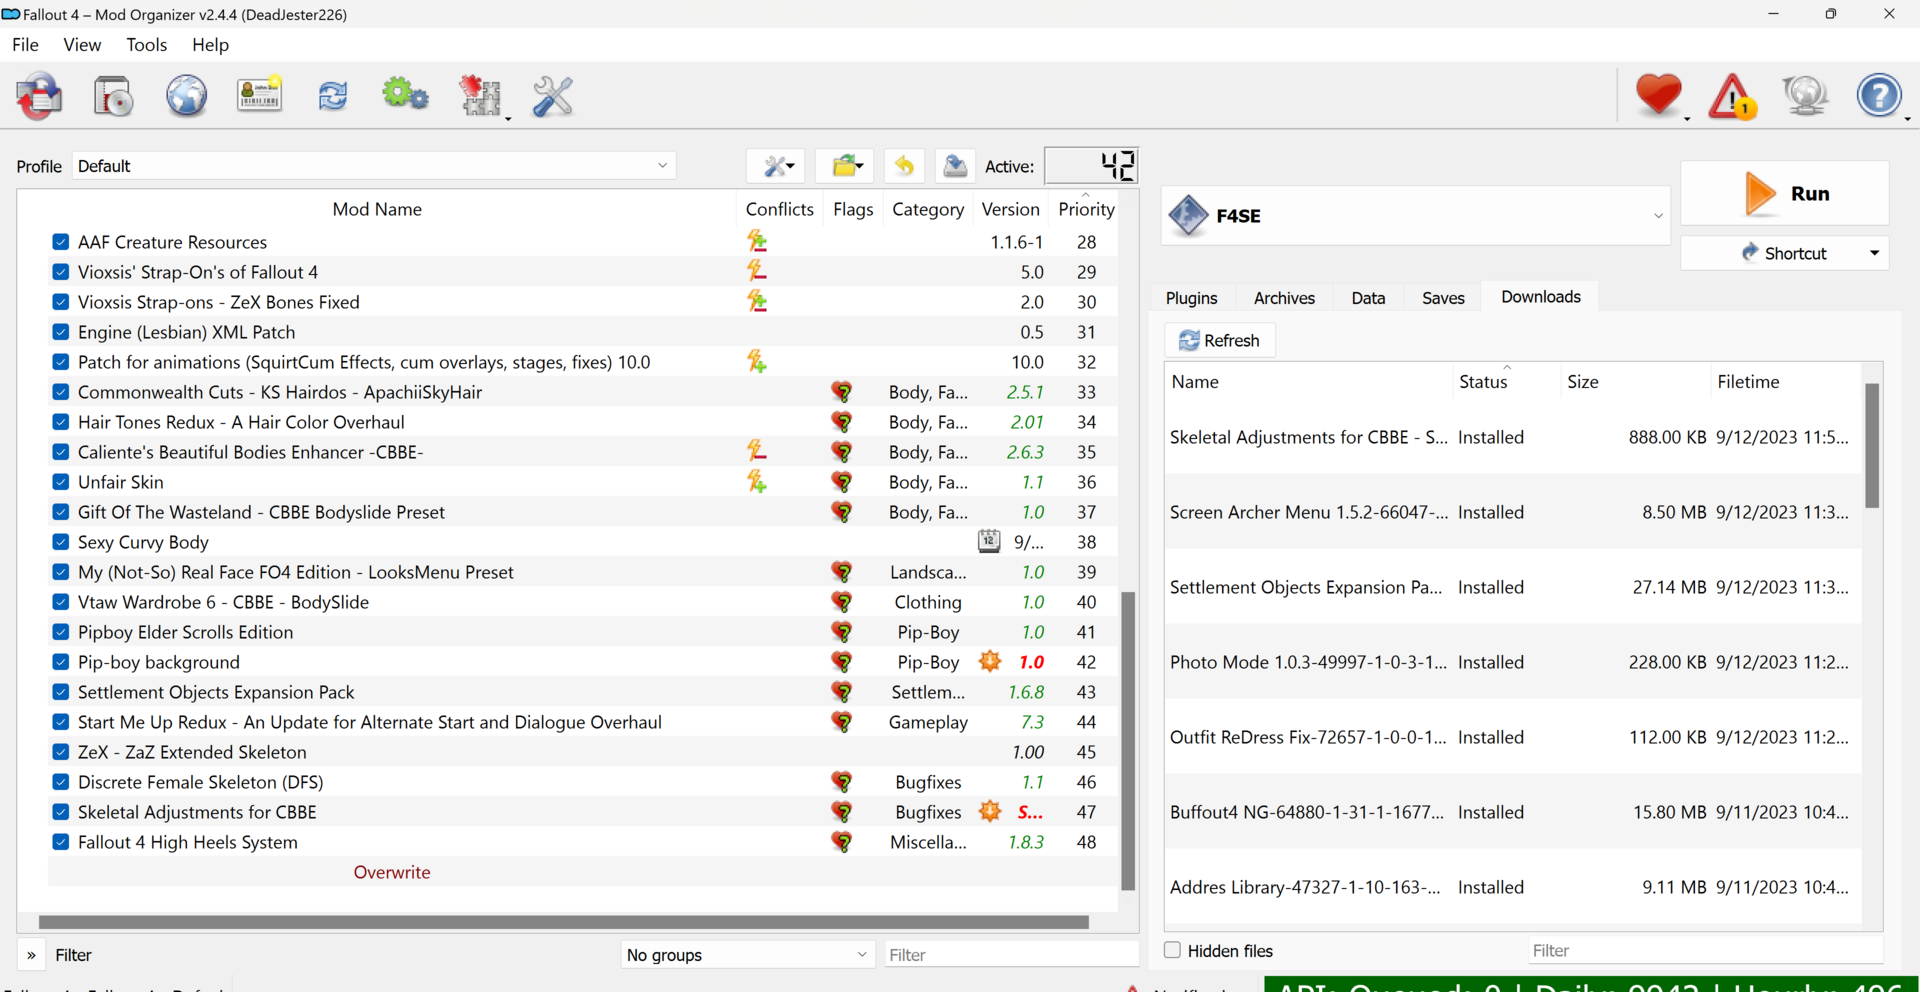Image resolution: width=1920 pixels, height=992 pixels.
Task: Uncheck AAF Creature Resources mod
Action: click(61, 242)
